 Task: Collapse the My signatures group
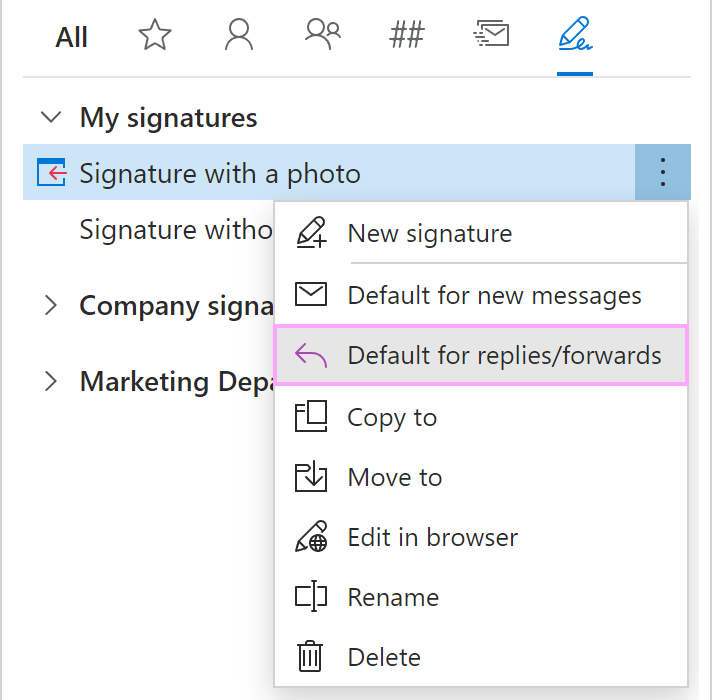51,117
